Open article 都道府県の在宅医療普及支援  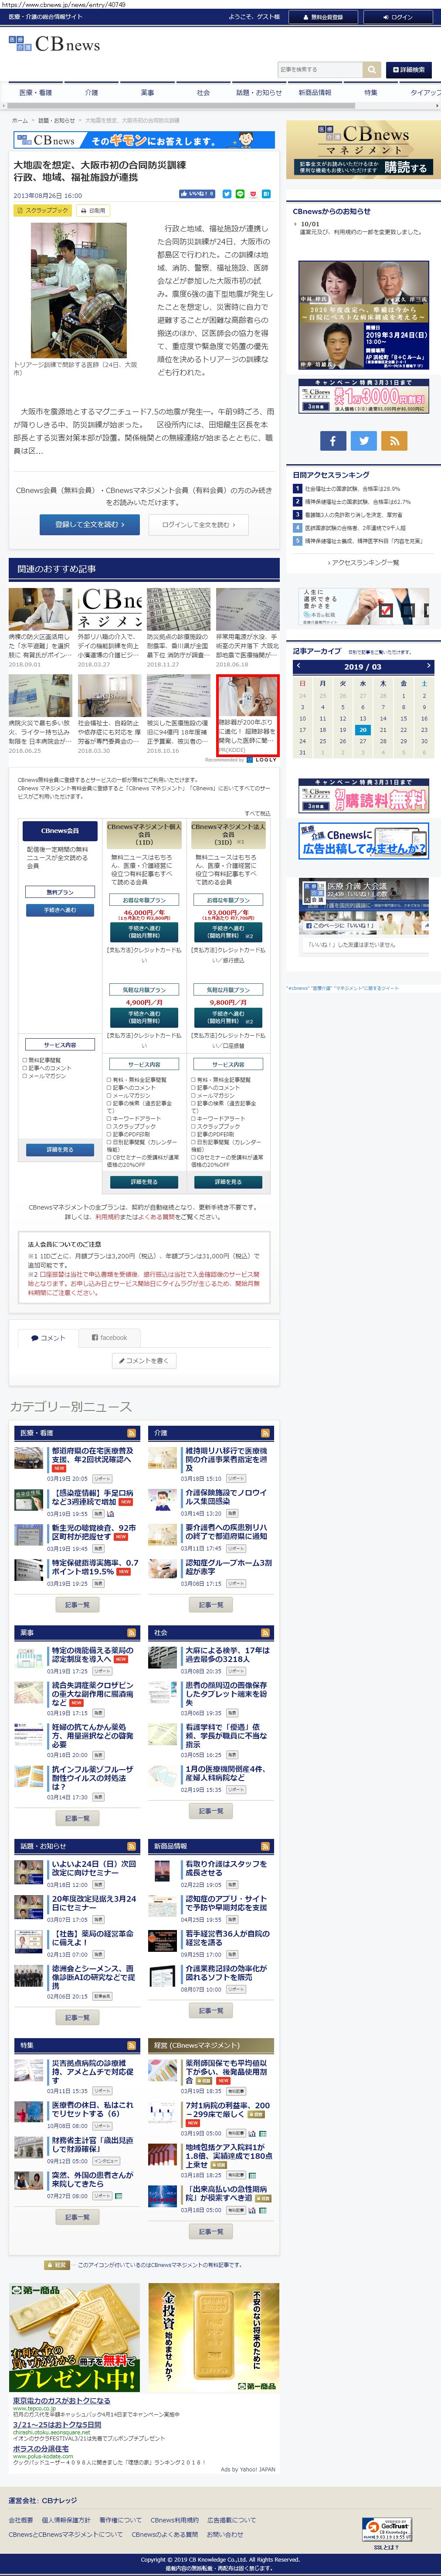(x=92, y=1455)
